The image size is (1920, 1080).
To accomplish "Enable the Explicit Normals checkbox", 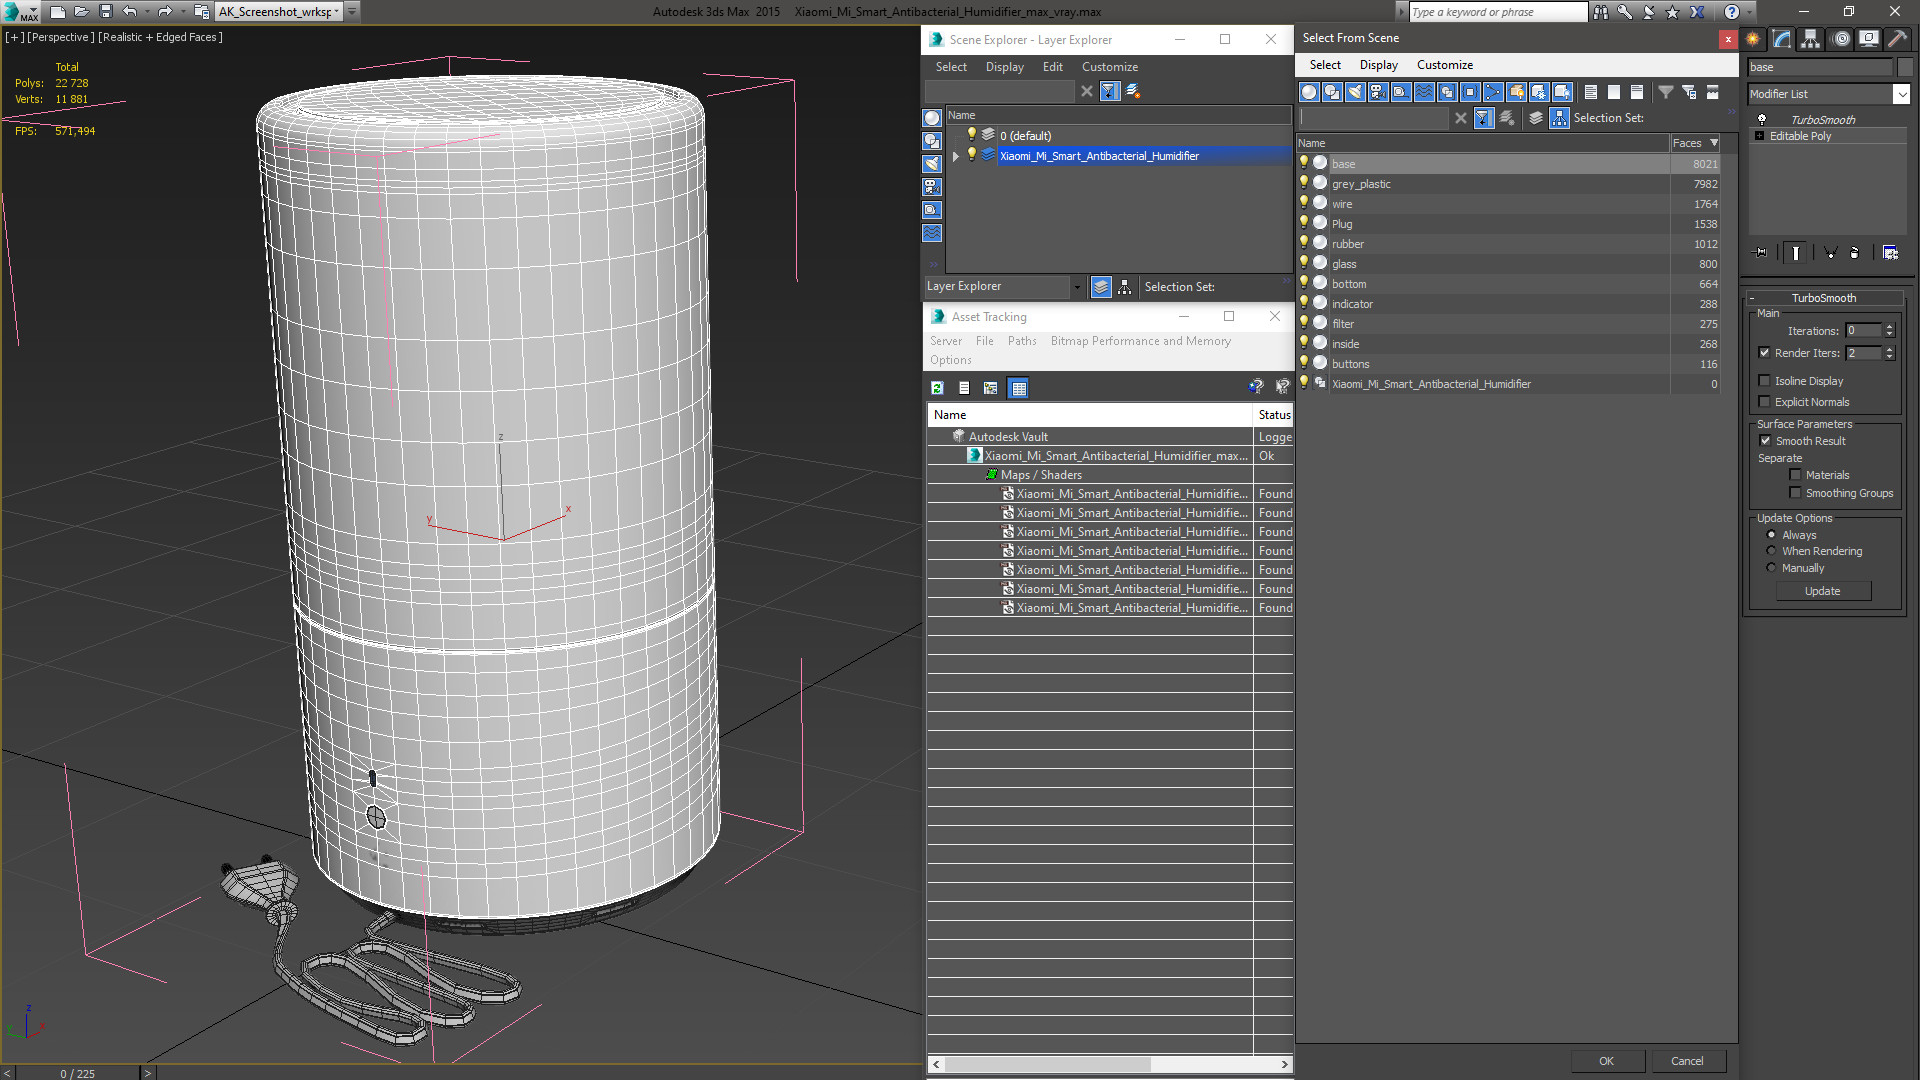I will coord(1765,402).
